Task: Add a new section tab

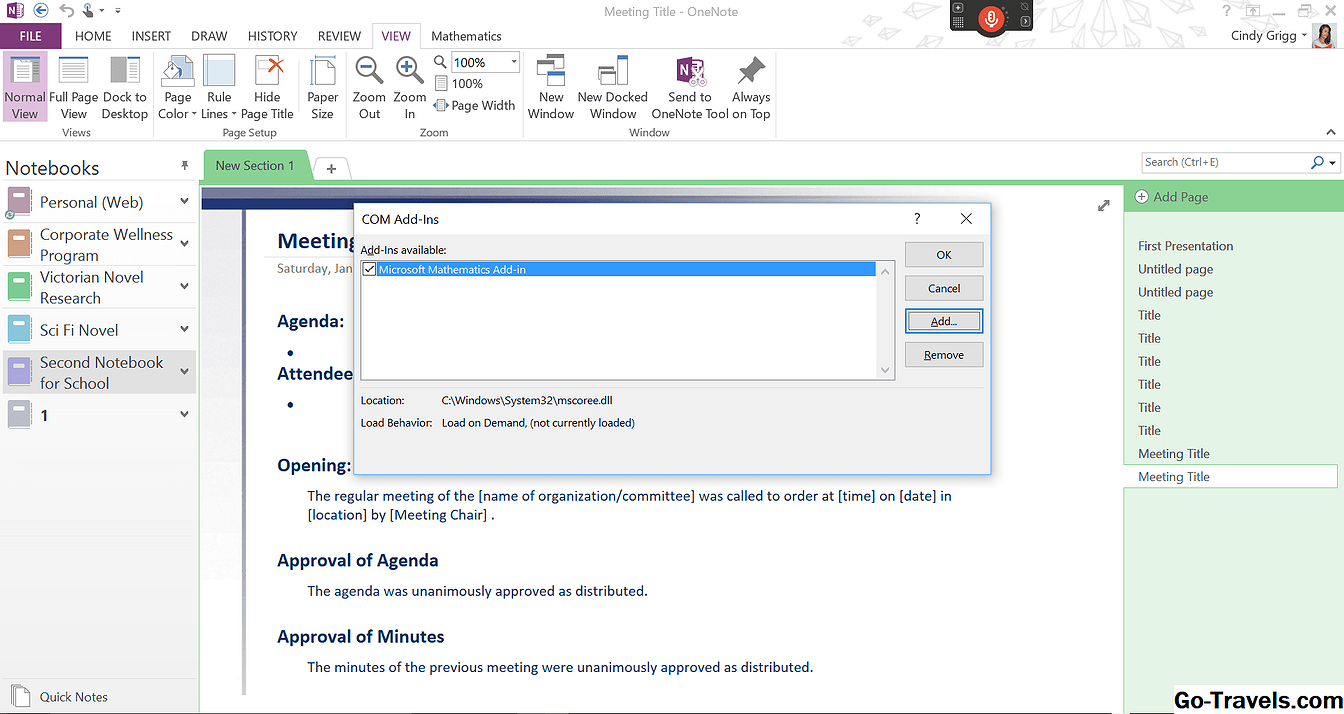Action: click(x=331, y=167)
